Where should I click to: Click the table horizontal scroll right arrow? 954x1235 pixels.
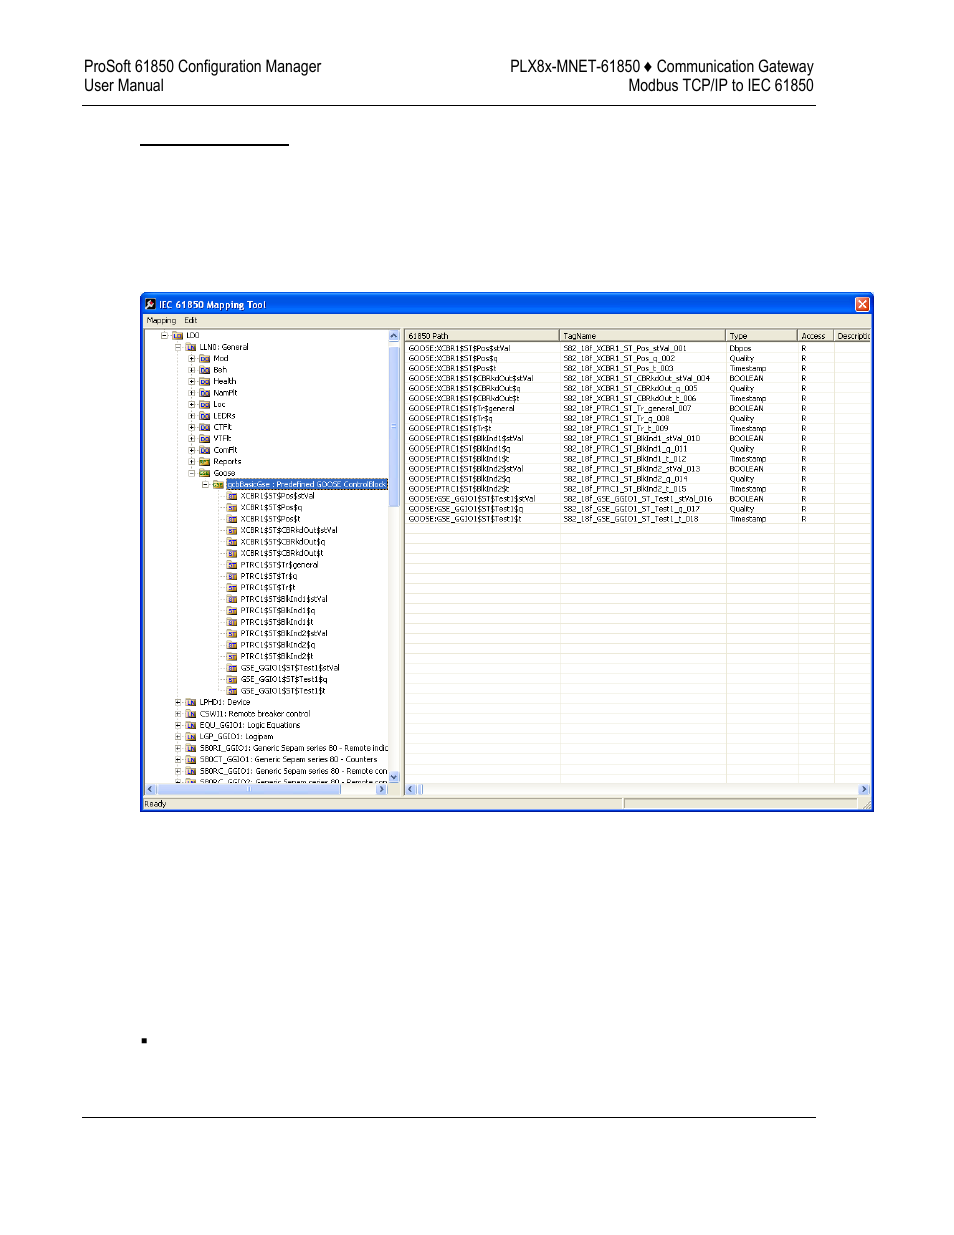(x=864, y=790)
